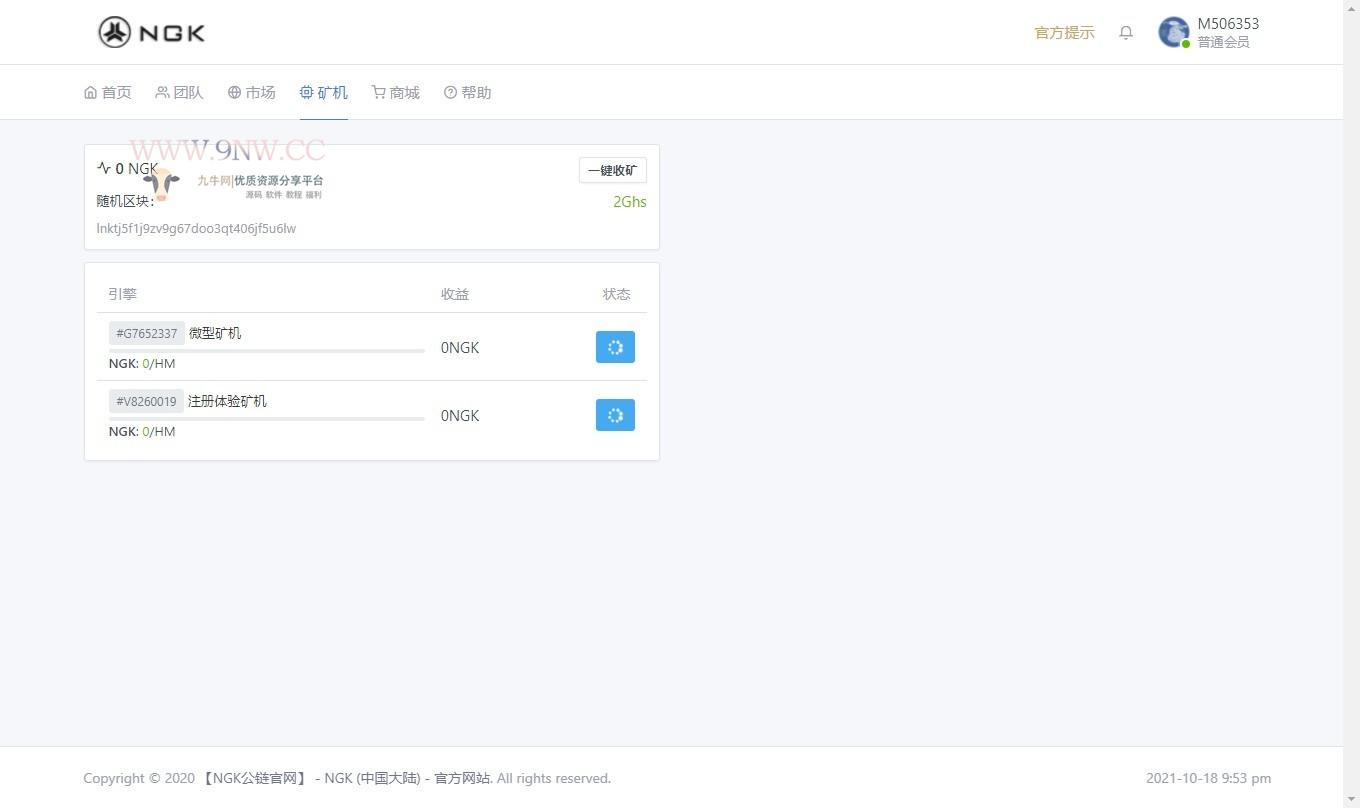
Task: Click the 状态 column header
Action: coord(617,294)
